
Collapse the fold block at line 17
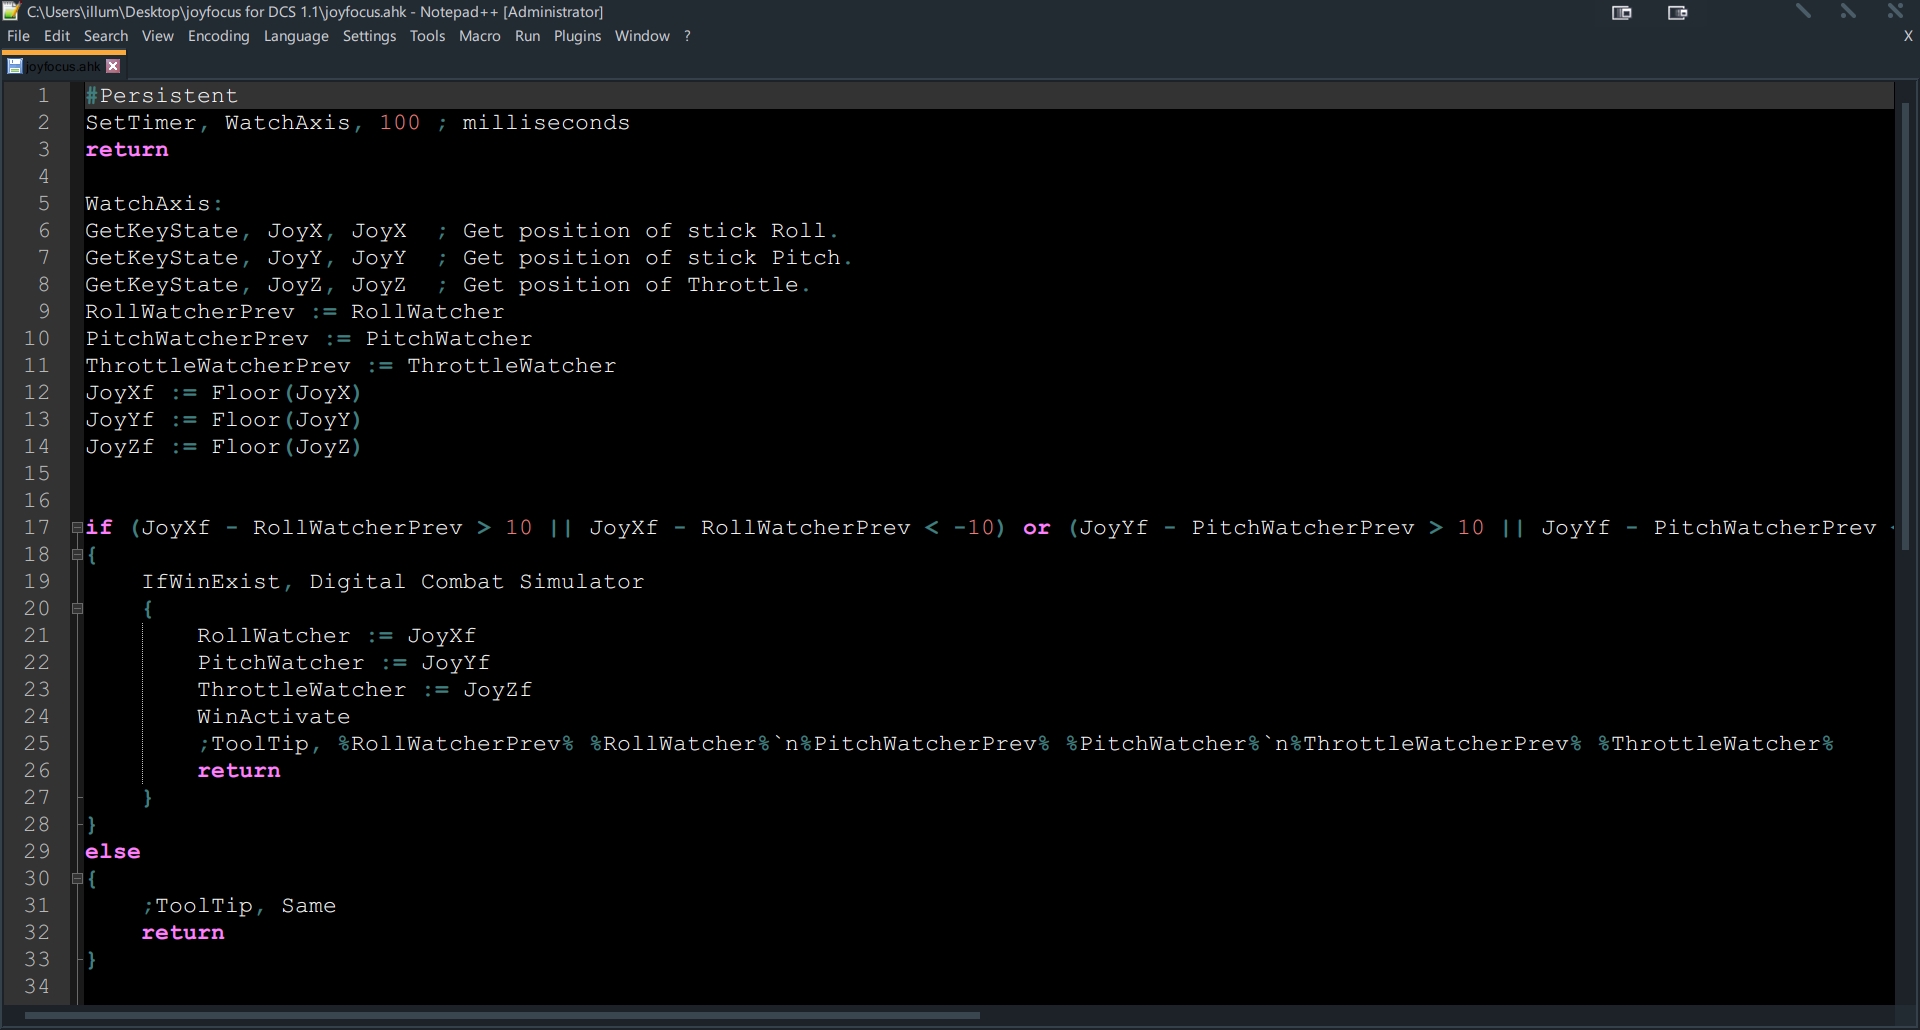[77, 528]
